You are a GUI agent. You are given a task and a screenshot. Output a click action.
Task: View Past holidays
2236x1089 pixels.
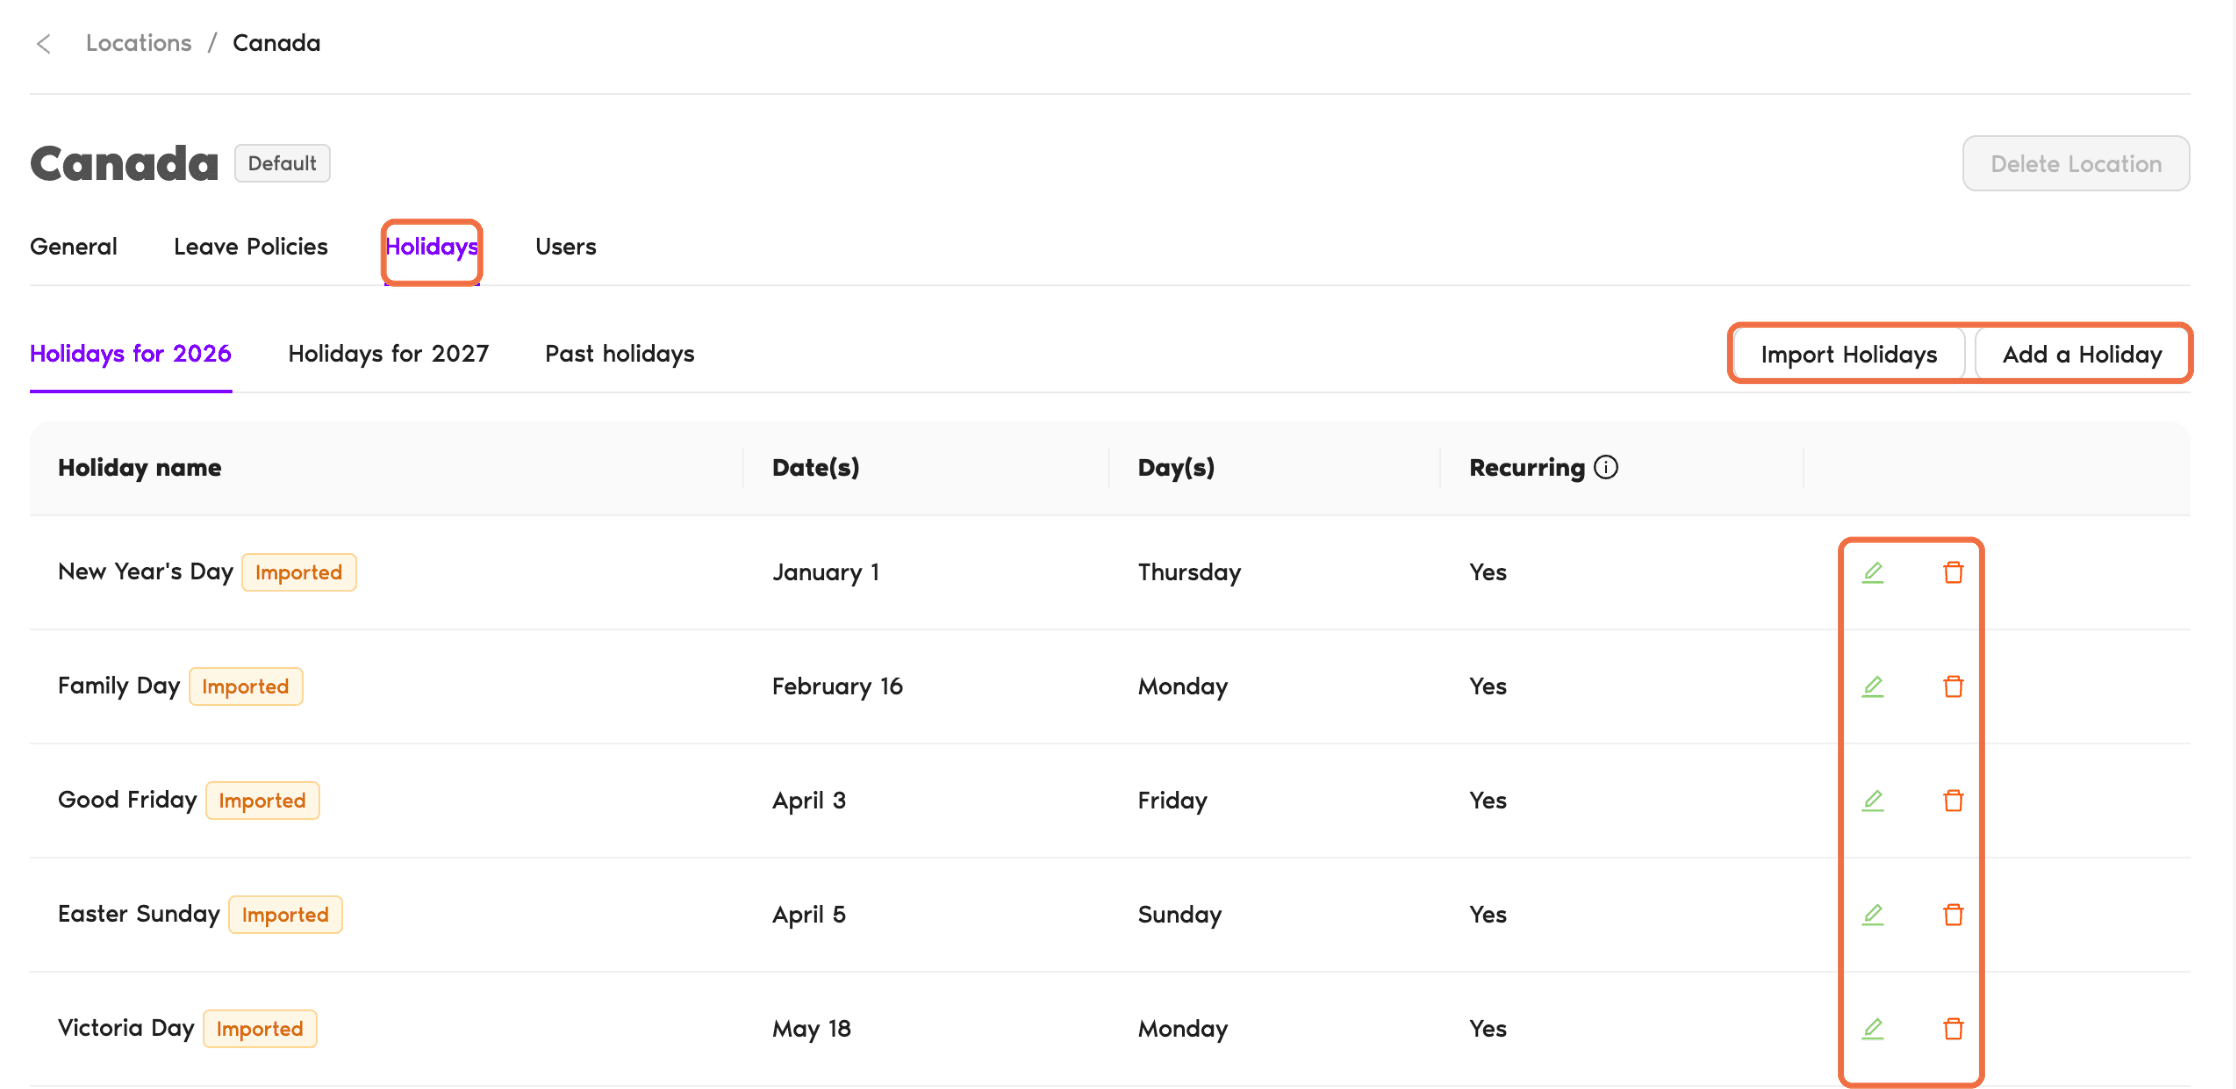coord(619,353)
